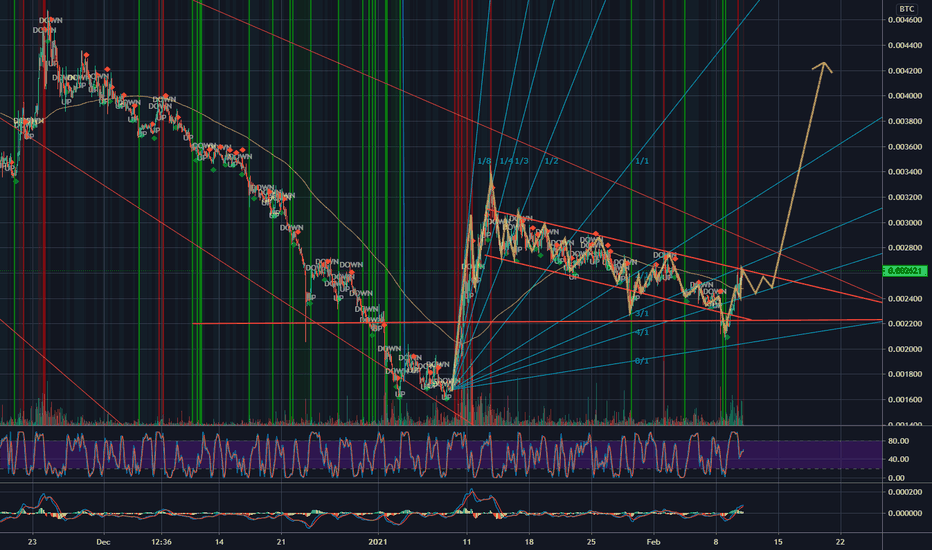
Task: Click the 14 date label on time axis
Action: pyautogui.click(x=219, y=542)
